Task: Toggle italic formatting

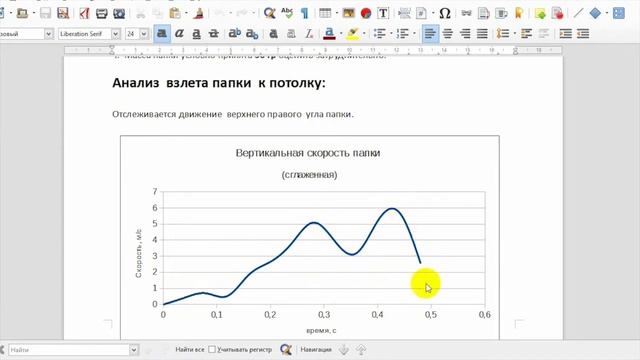Action: pos(179,33)
